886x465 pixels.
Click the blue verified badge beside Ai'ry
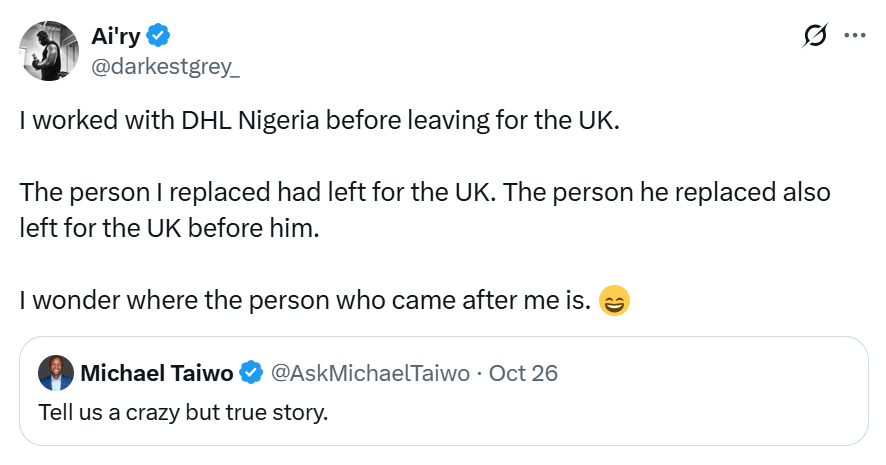[159, 37]
